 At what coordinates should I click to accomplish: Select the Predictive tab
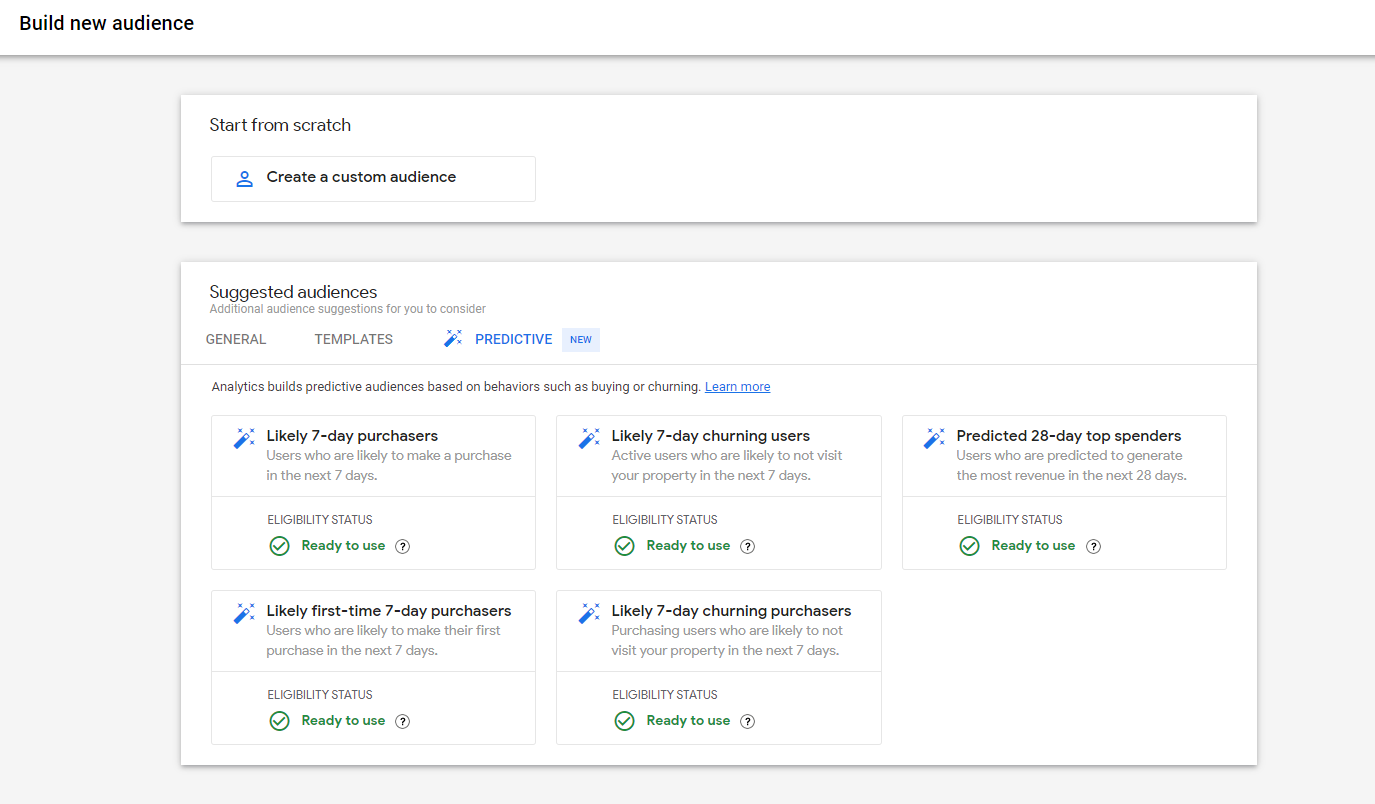pos(513,339)
